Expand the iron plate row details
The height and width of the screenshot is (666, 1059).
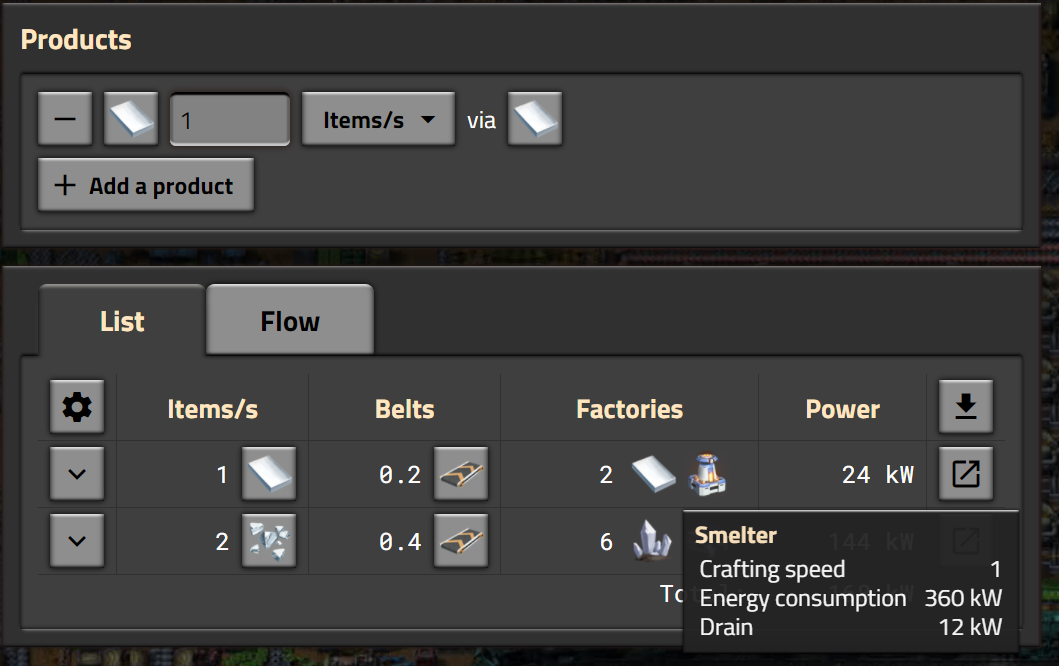coord(77,473)
